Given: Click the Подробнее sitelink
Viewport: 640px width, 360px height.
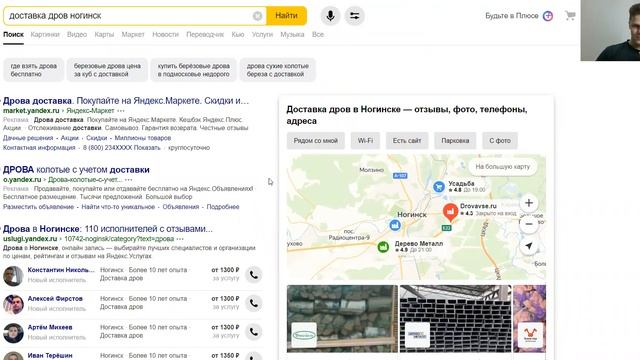Looking at the screenshot, I should [x=223, y=207].
